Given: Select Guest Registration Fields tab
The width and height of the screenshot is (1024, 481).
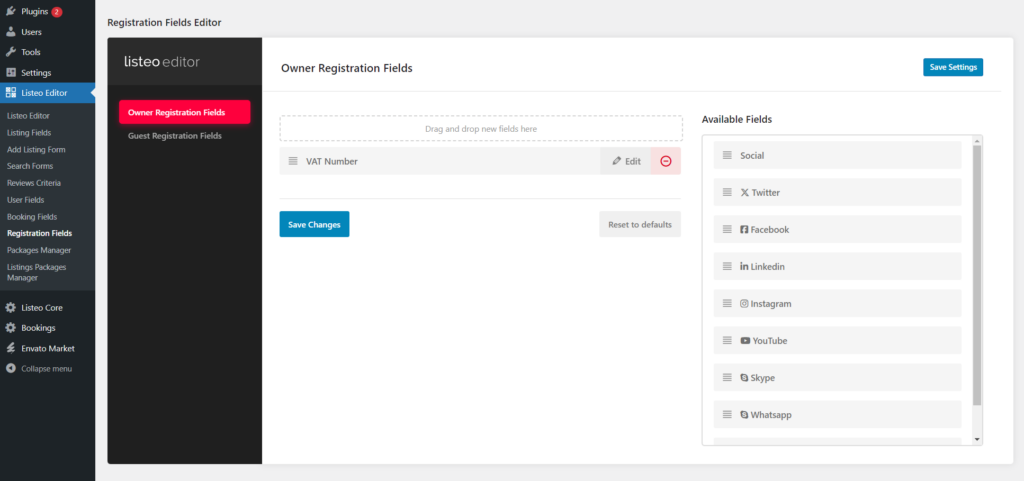Looking at the screenshot, I should (175, 136).
